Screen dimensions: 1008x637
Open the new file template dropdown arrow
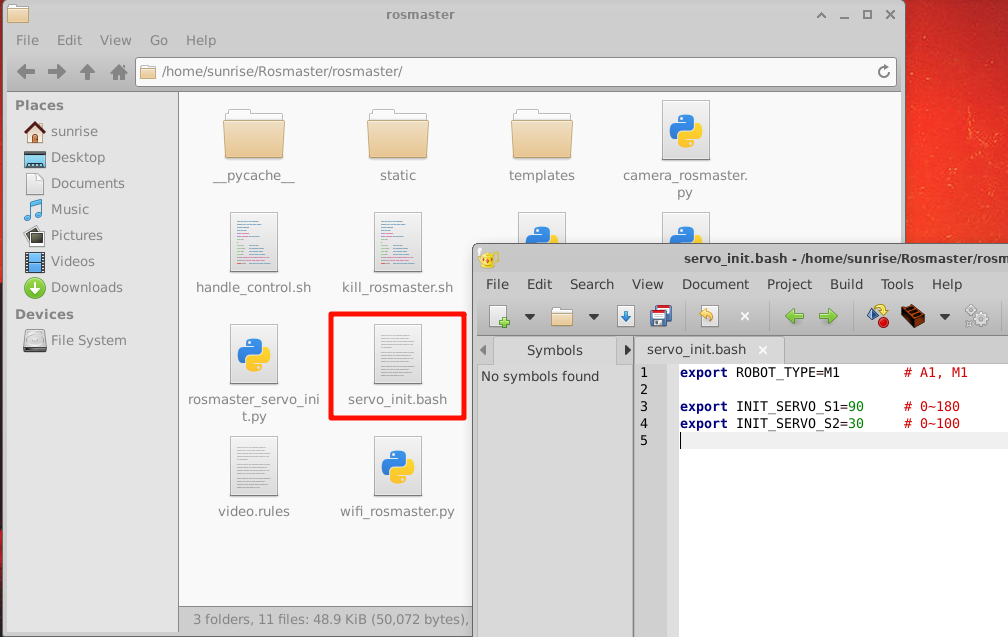pyautogui.click(x=530, y=317)
